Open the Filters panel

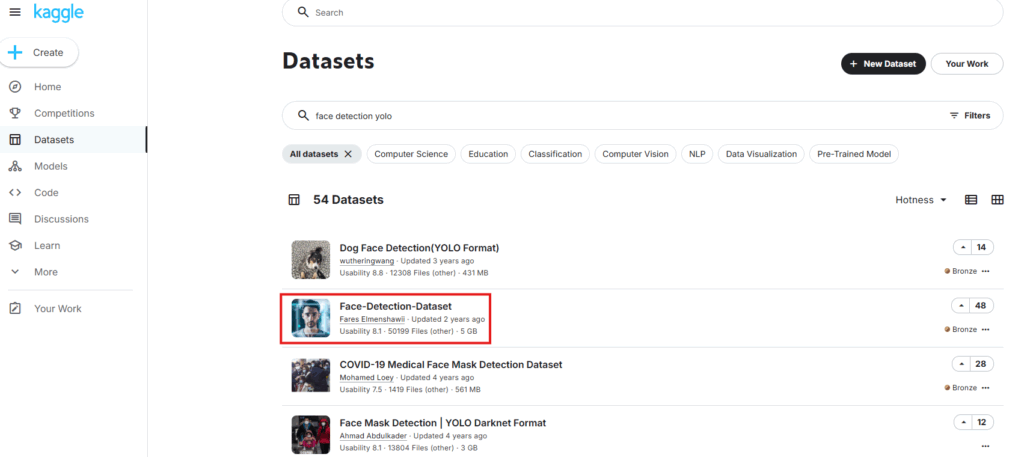coord(970,116)
